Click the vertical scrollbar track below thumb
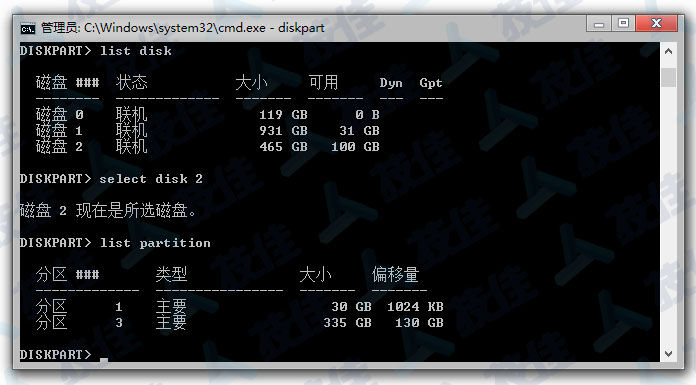 tap(668, 215)
